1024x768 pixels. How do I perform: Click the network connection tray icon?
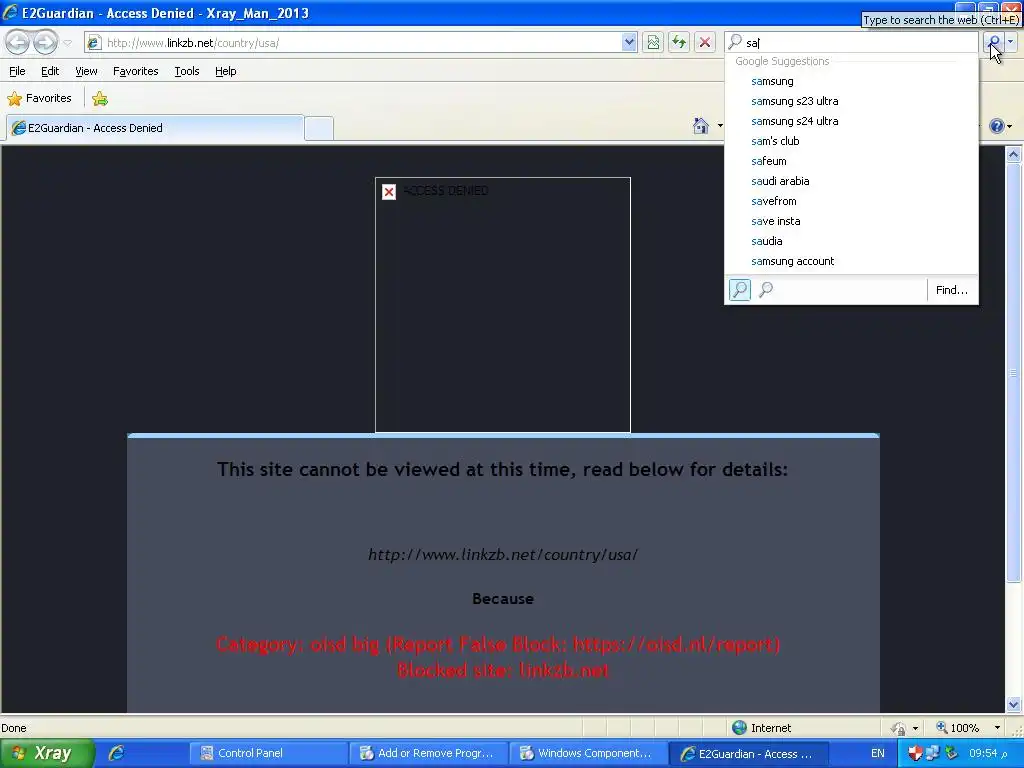[933, 753]
